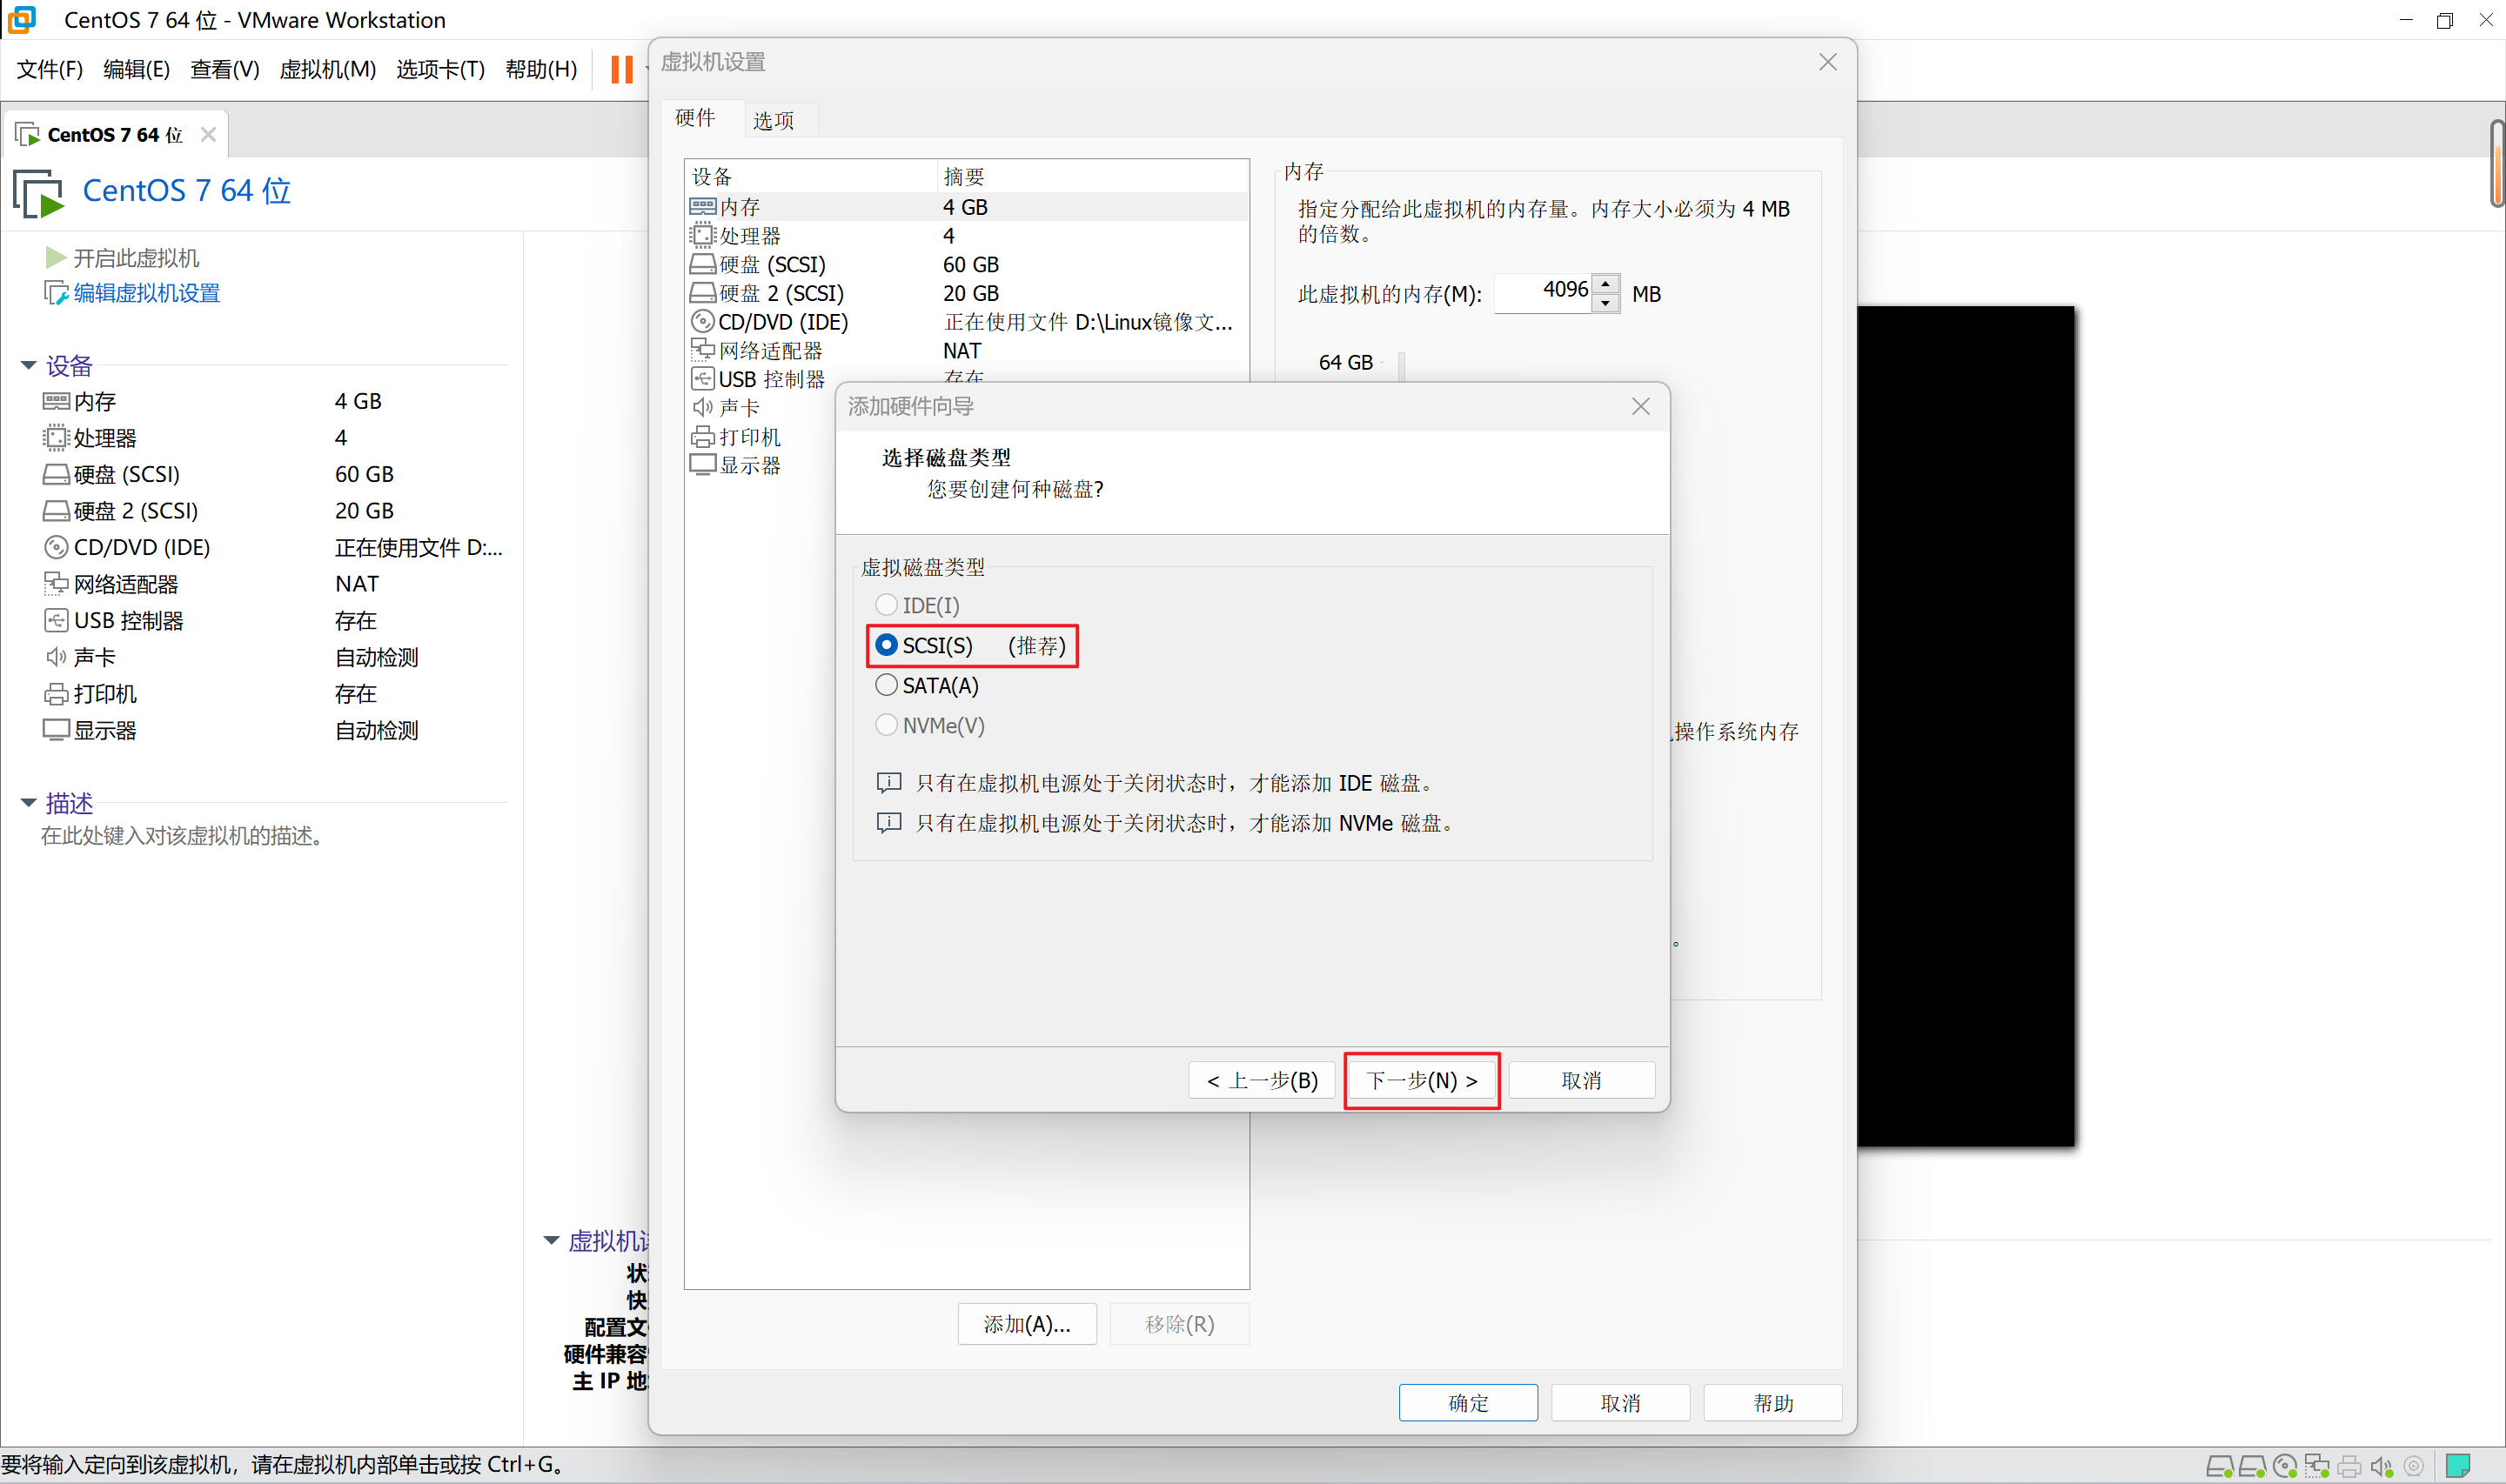Select 网络适配器 in the settings device list

click(x=770, y=351)
